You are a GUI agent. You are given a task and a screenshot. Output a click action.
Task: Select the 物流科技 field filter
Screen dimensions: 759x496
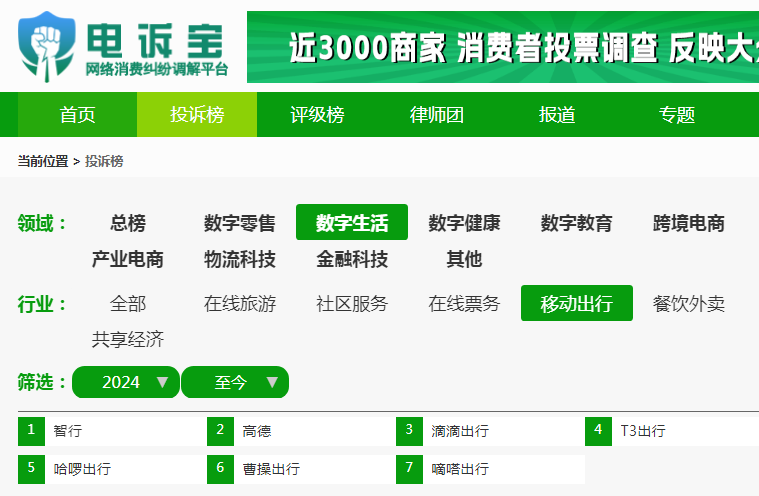pyautogui.click(x=240, y=259)
